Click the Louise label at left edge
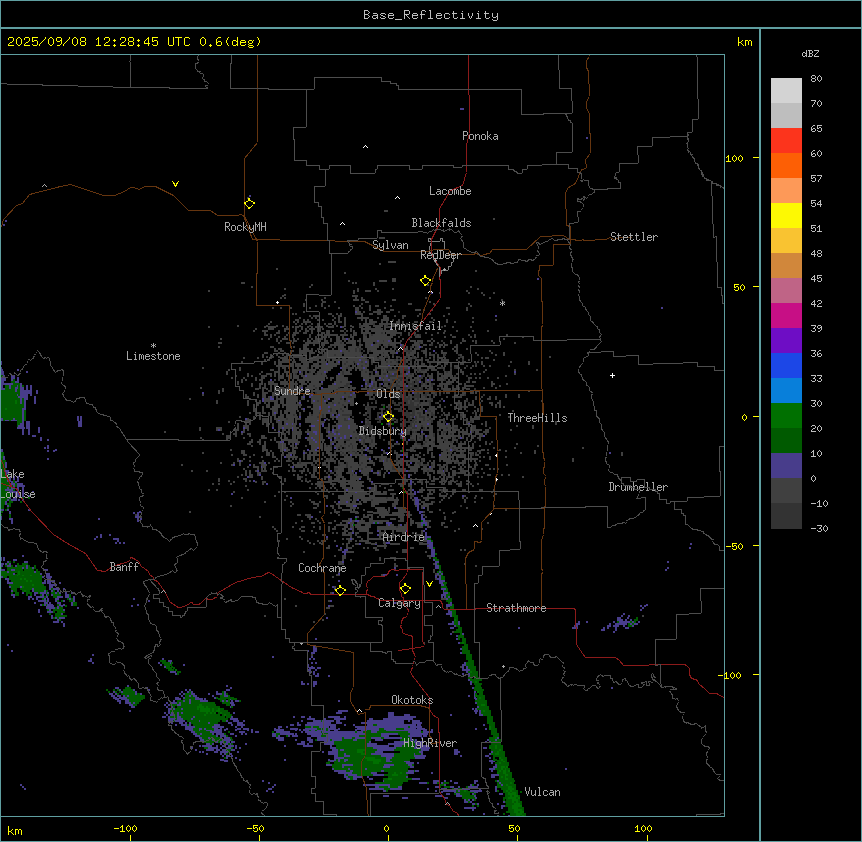Screen dimensions: 862x842 tap(18, 494)
